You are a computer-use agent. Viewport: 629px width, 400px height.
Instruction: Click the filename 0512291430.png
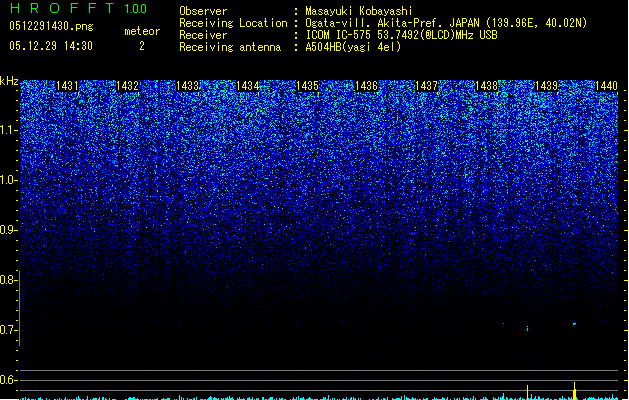click(51, 26)
